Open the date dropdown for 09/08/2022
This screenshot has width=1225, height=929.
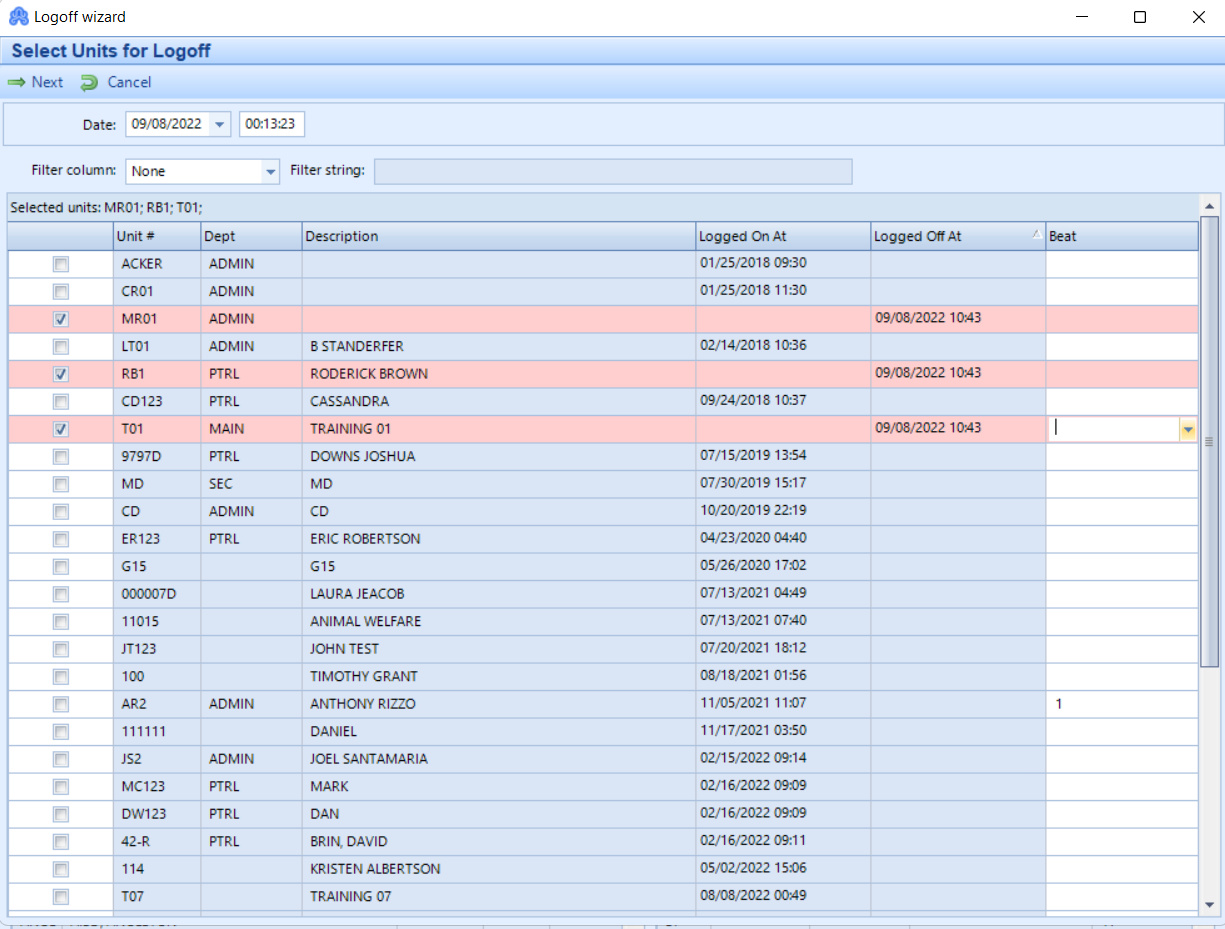click(217, 124)
